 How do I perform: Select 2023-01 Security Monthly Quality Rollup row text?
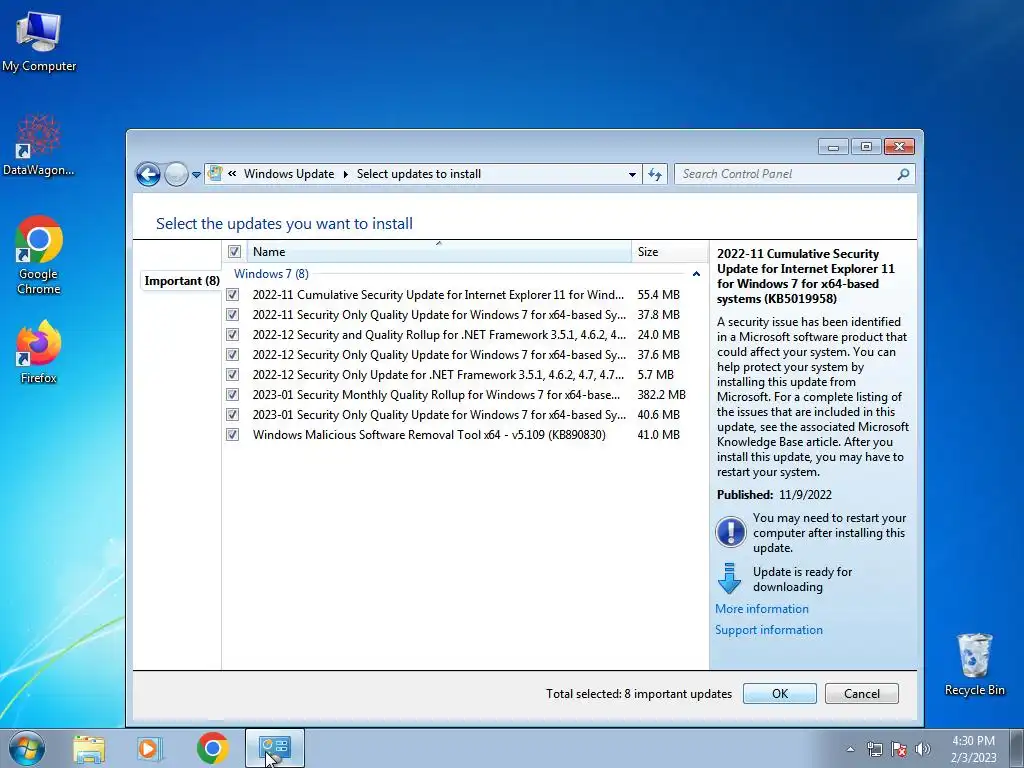(x=436, y=394)
